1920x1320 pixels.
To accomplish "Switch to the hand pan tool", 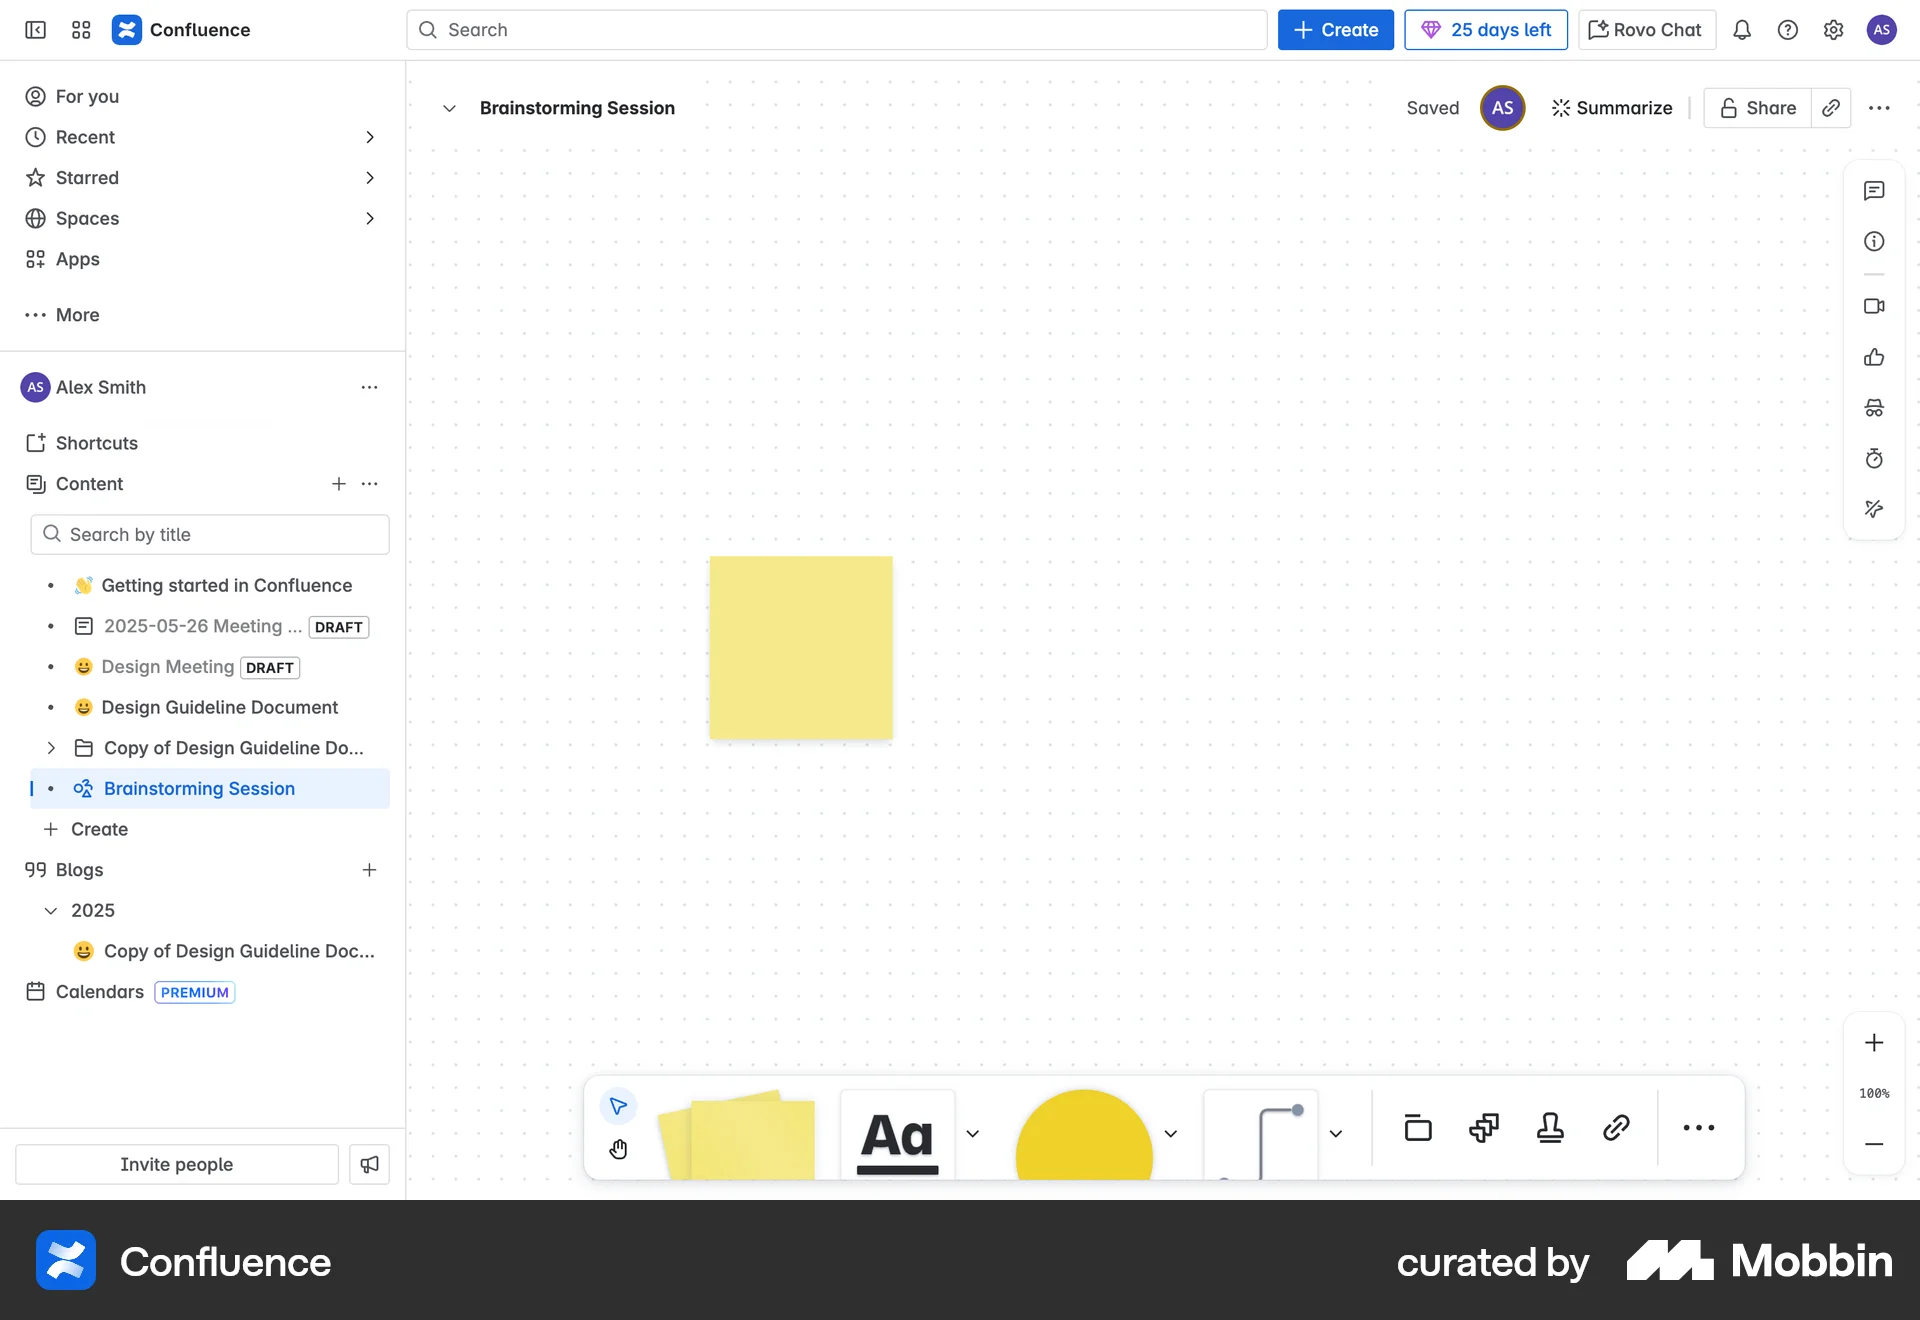I will tap(618, 1149).
